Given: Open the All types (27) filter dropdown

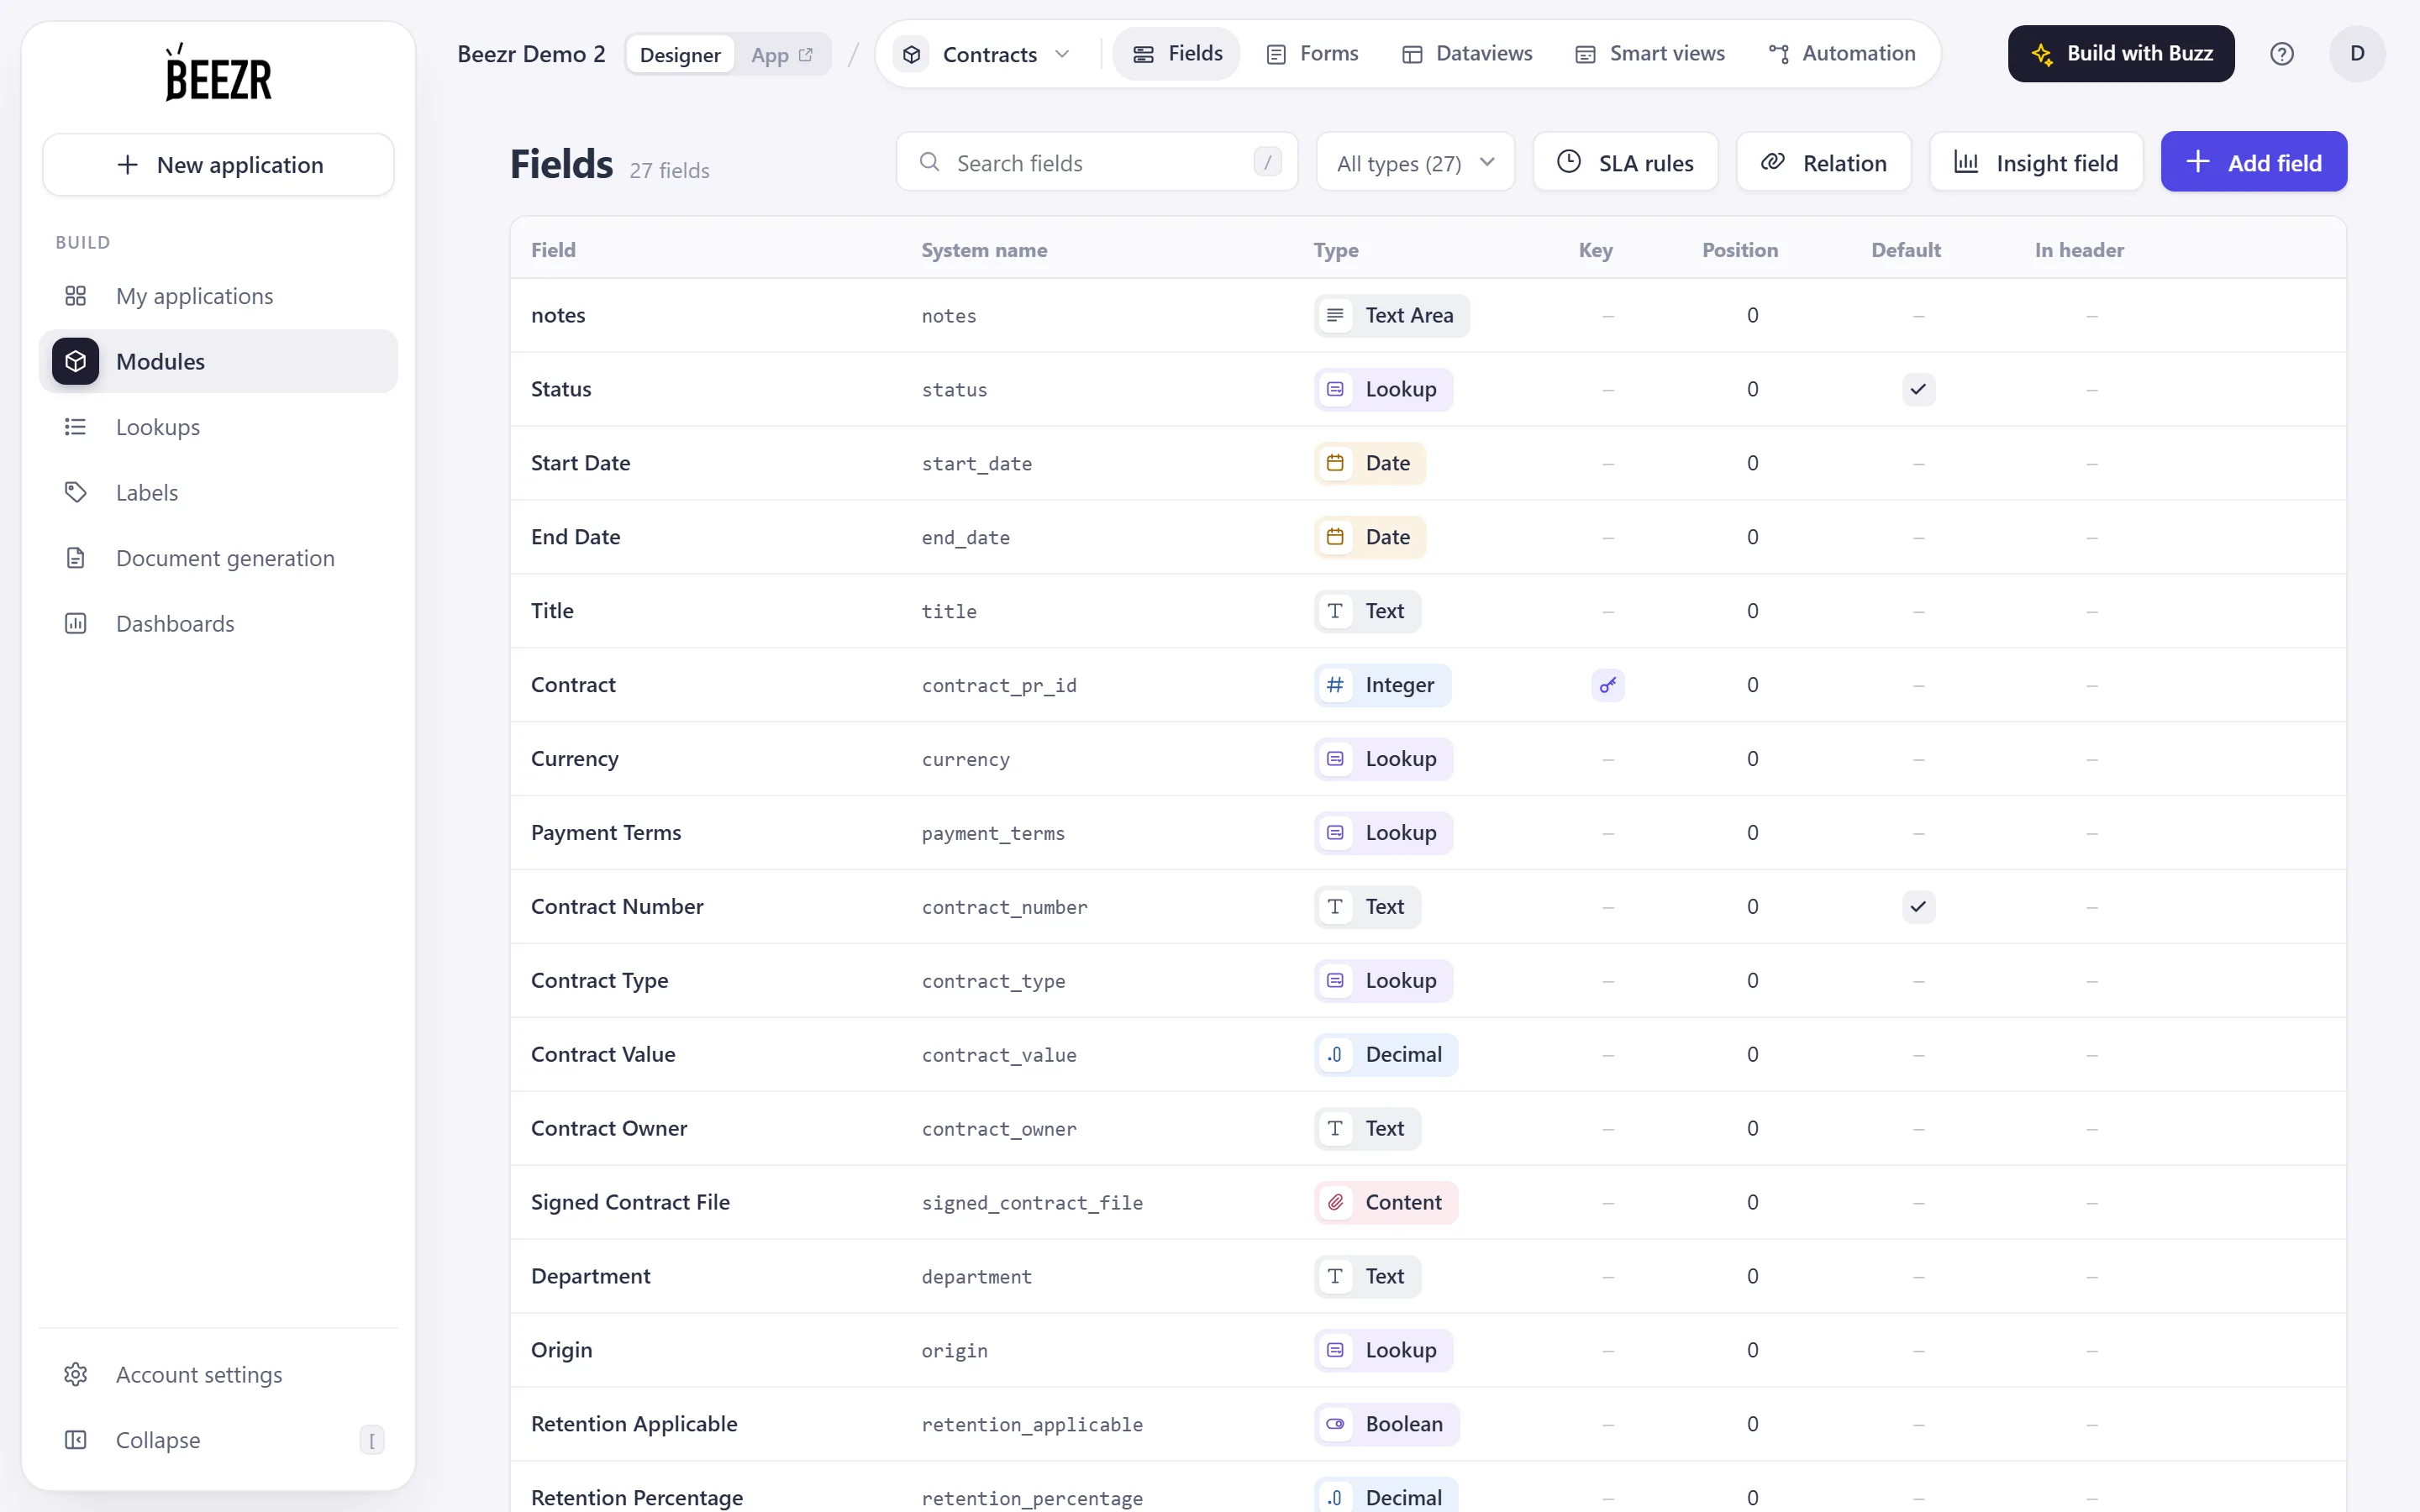Looking at the screenshot, I should 1415,162.
